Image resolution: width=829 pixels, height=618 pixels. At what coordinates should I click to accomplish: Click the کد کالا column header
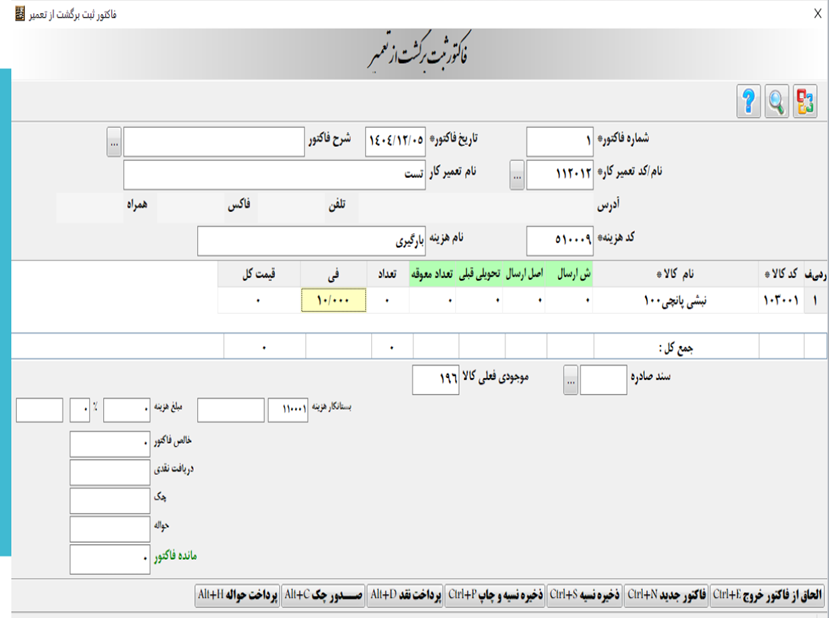pyautogui.click(x=781, y=274)
